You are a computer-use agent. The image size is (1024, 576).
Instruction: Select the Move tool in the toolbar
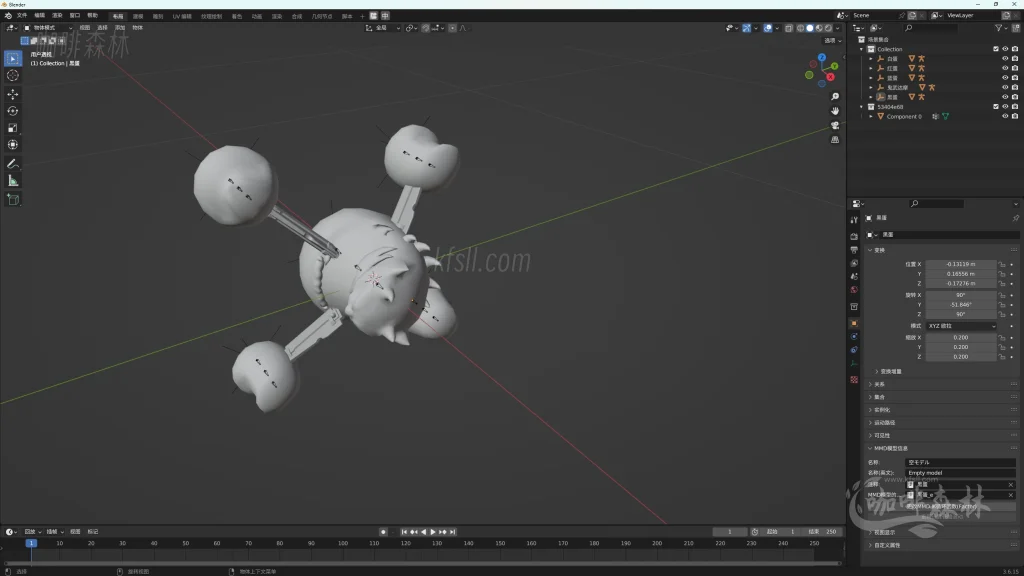pyautogui.click(x=13, y=94)
